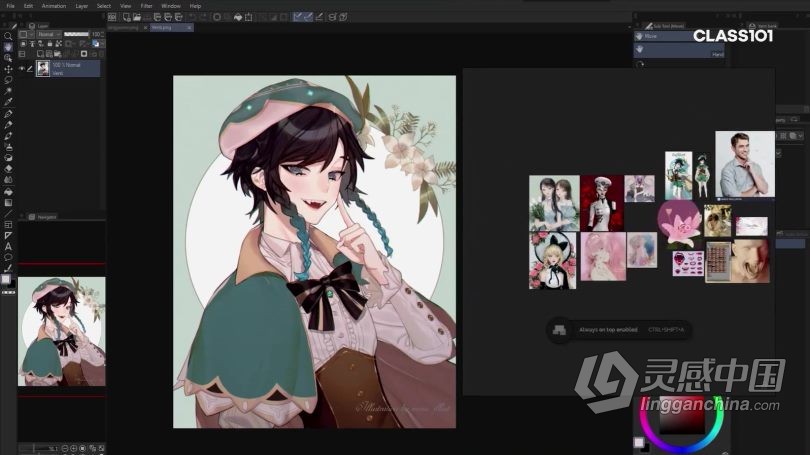Select the Eraser tool

8,168
